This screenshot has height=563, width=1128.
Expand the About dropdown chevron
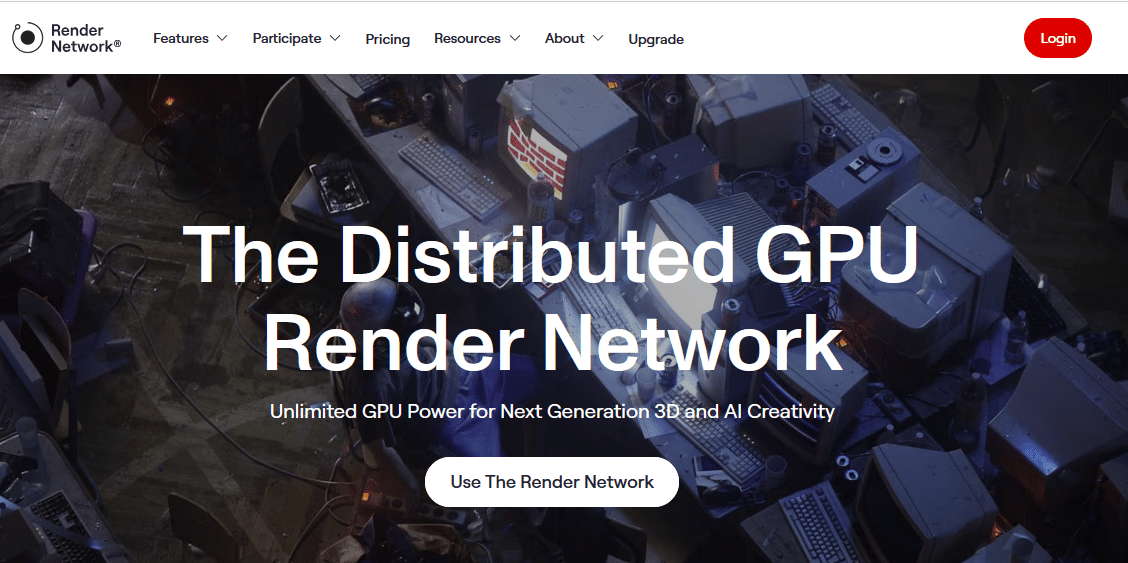(598, 38)
